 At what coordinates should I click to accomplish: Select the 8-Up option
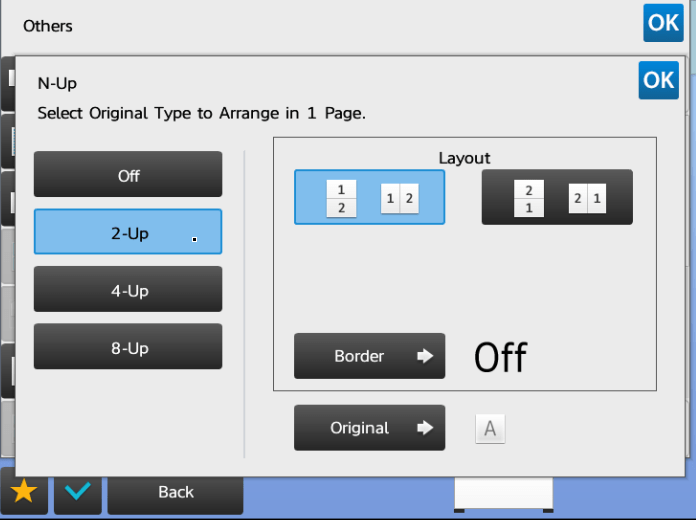point(128,346)
